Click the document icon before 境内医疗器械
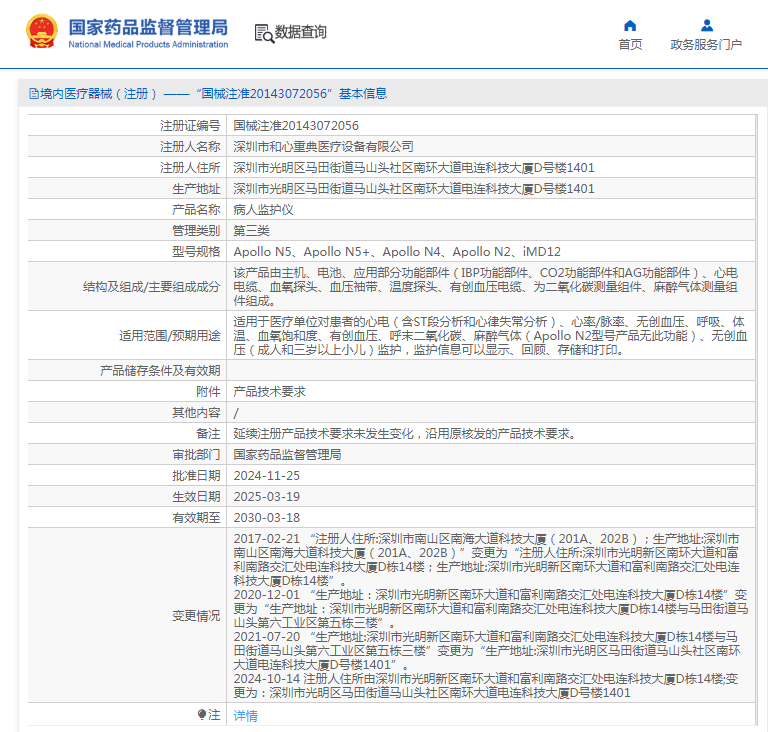 coord(34,94)
